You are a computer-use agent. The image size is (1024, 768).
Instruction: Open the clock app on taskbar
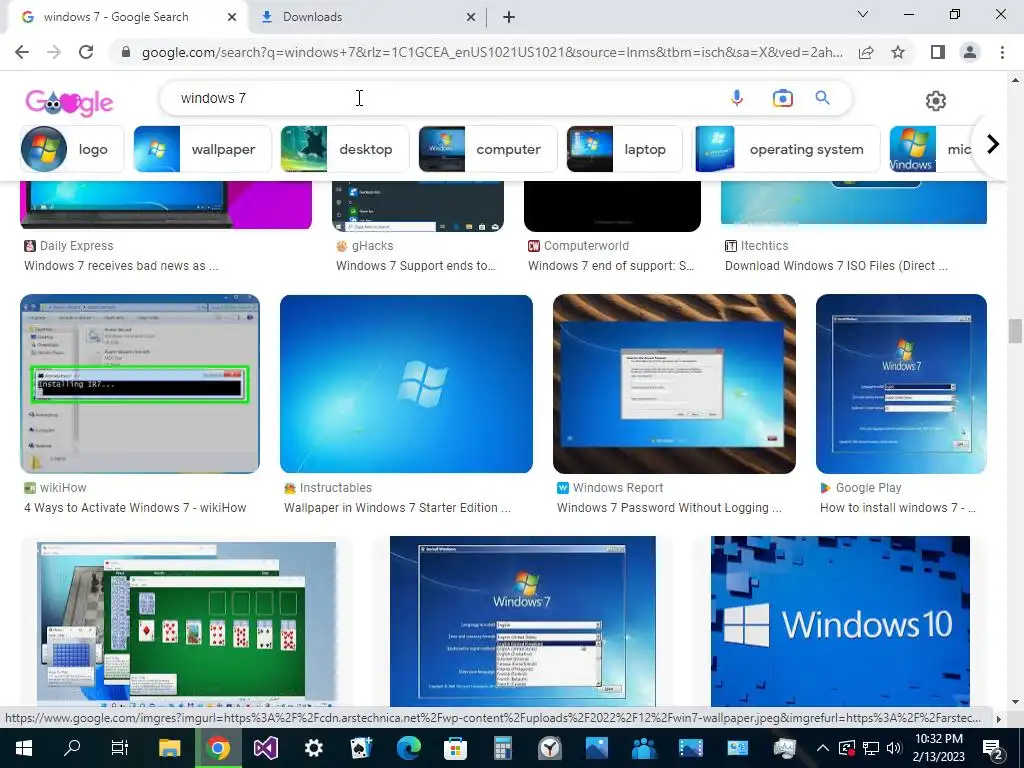[550, 748]
